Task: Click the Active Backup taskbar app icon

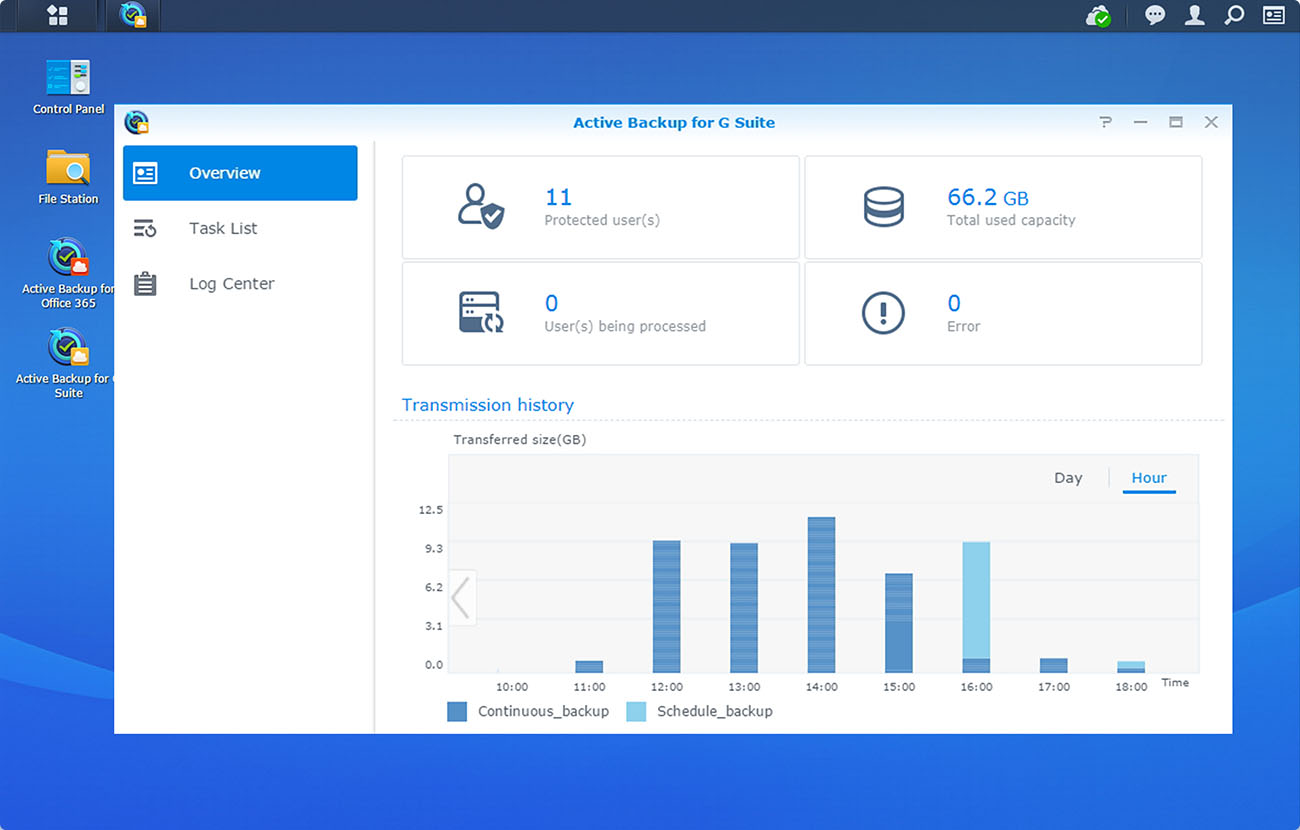Action: pyautogui.click(x=133, y=15)
